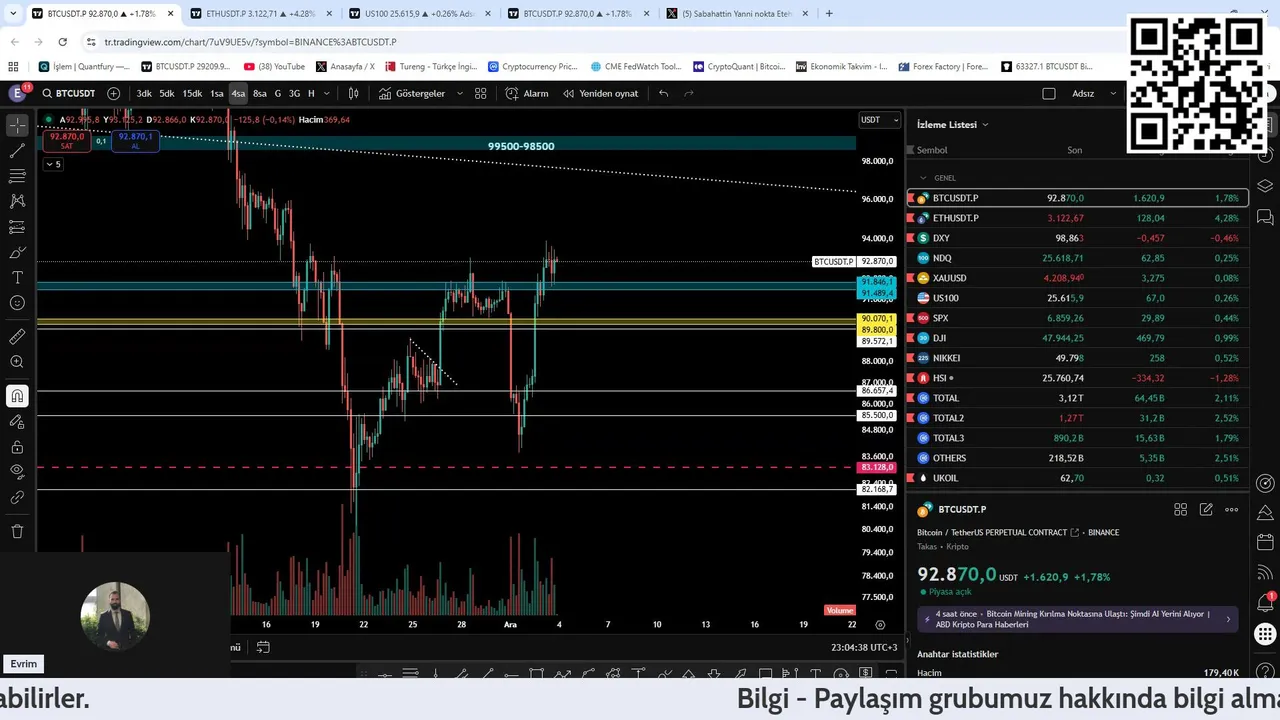This screenshot has width=1280, height=720.
Task: Reload the page in browser
Action: point(62,42)
